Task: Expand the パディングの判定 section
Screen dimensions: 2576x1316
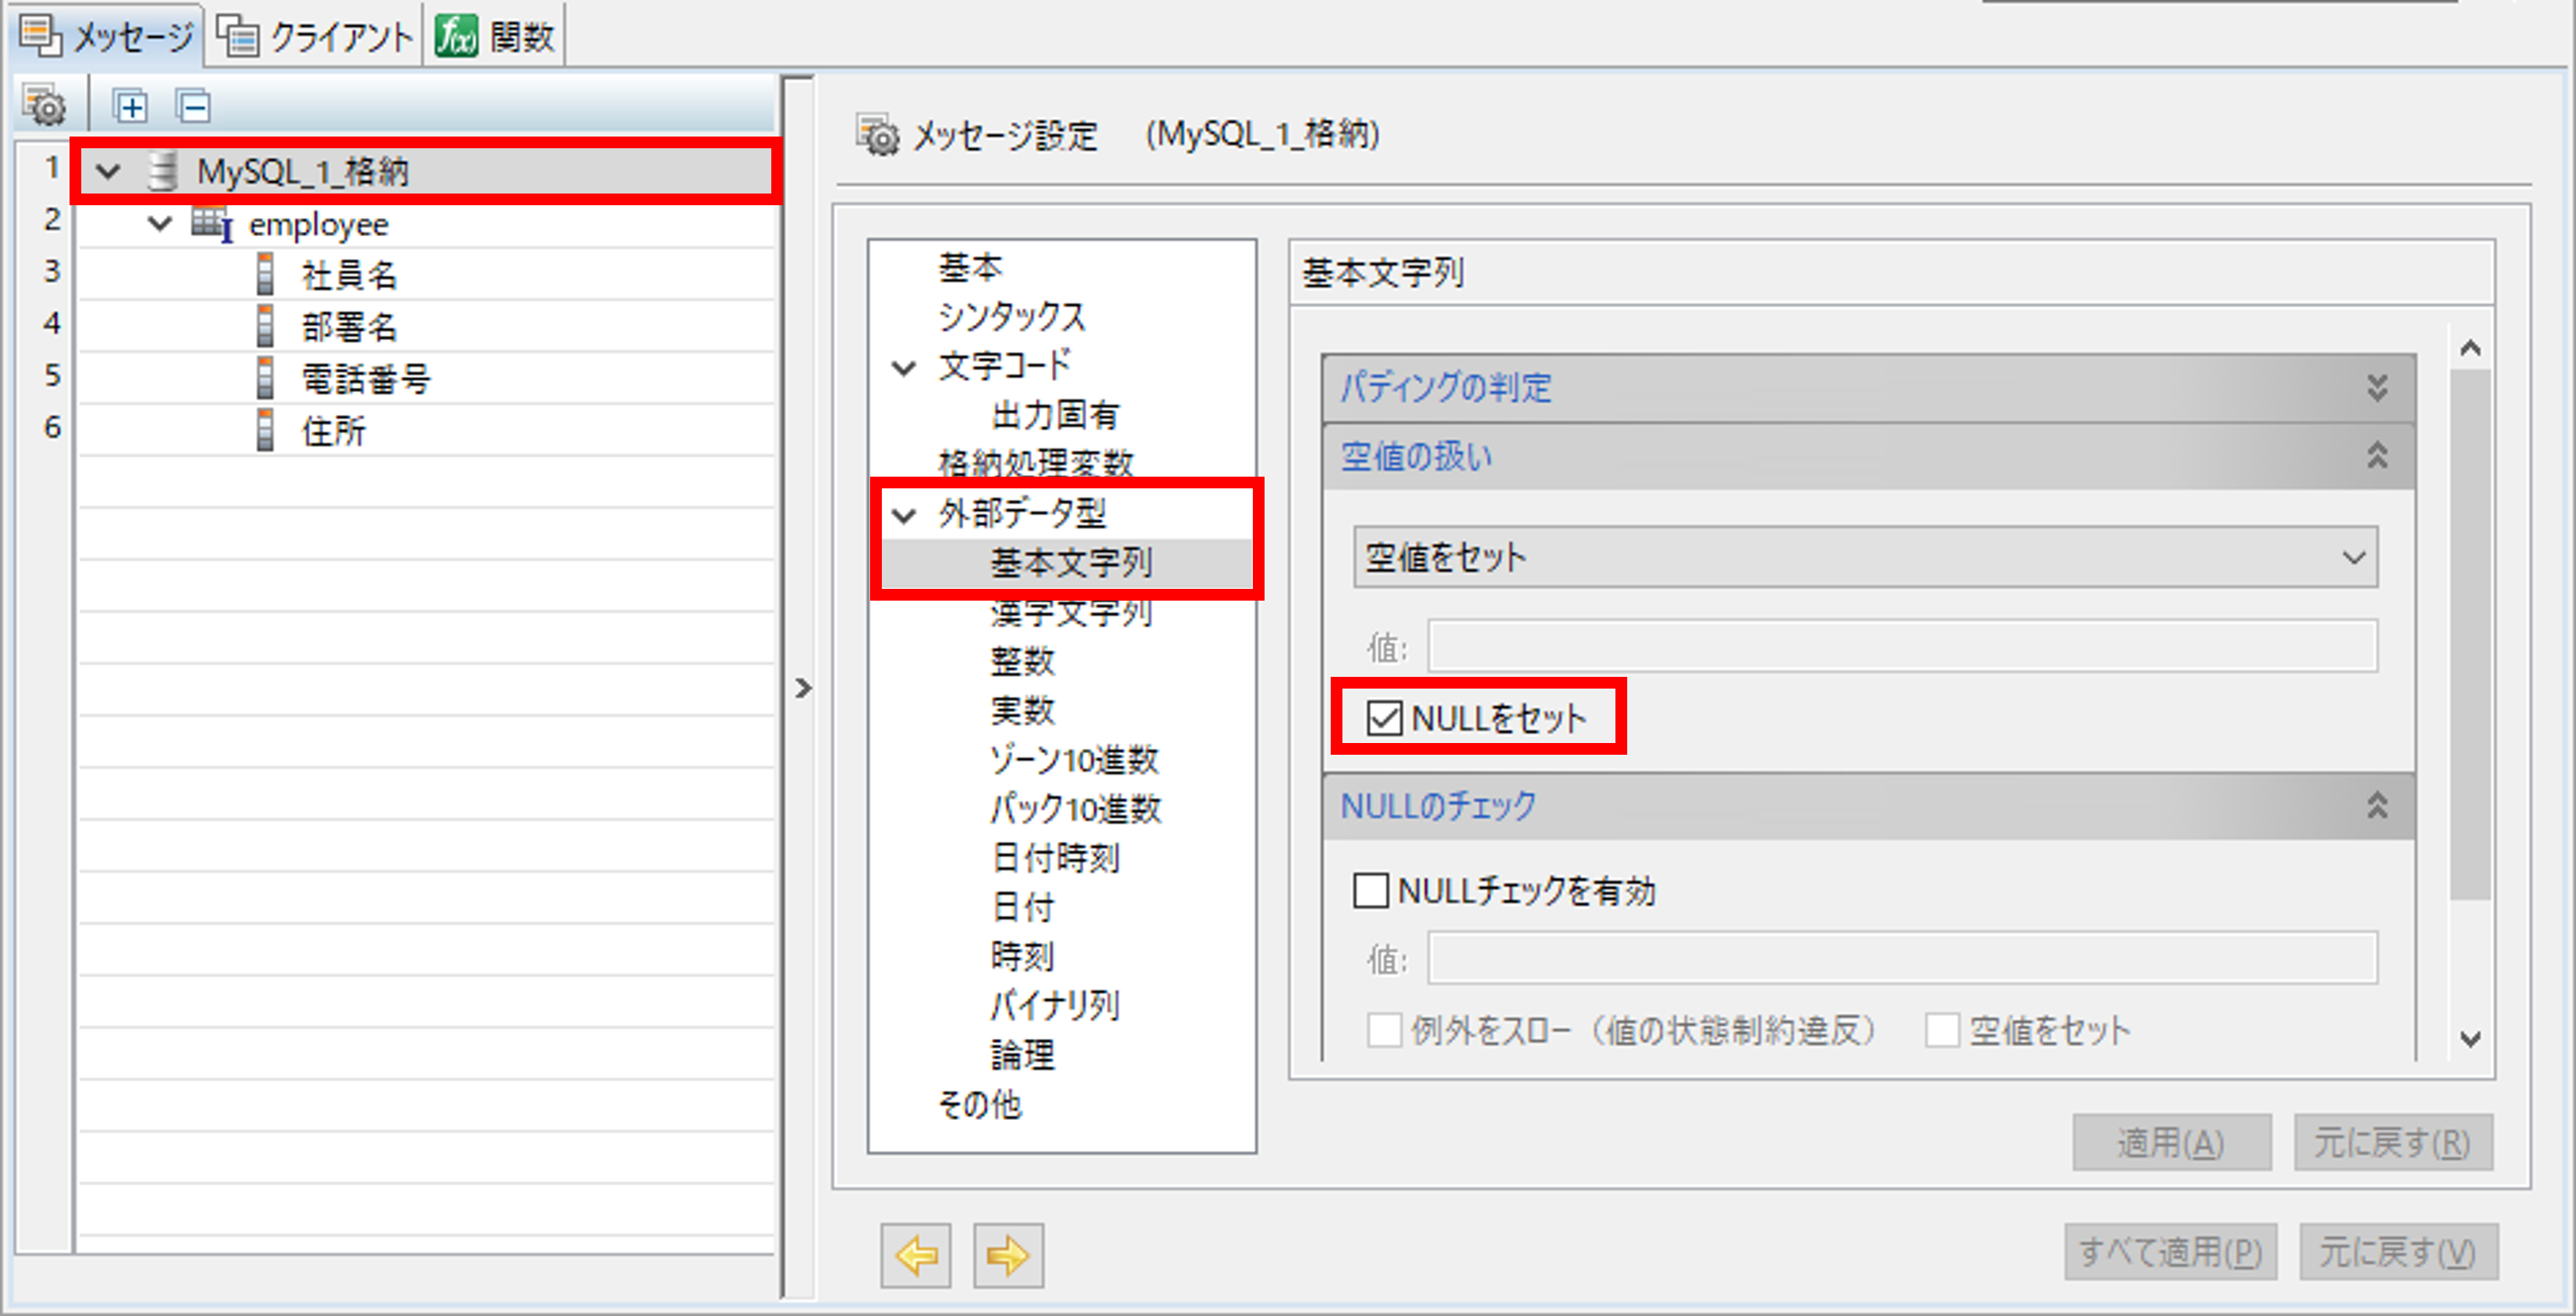Action: (x=2376, y=388)
